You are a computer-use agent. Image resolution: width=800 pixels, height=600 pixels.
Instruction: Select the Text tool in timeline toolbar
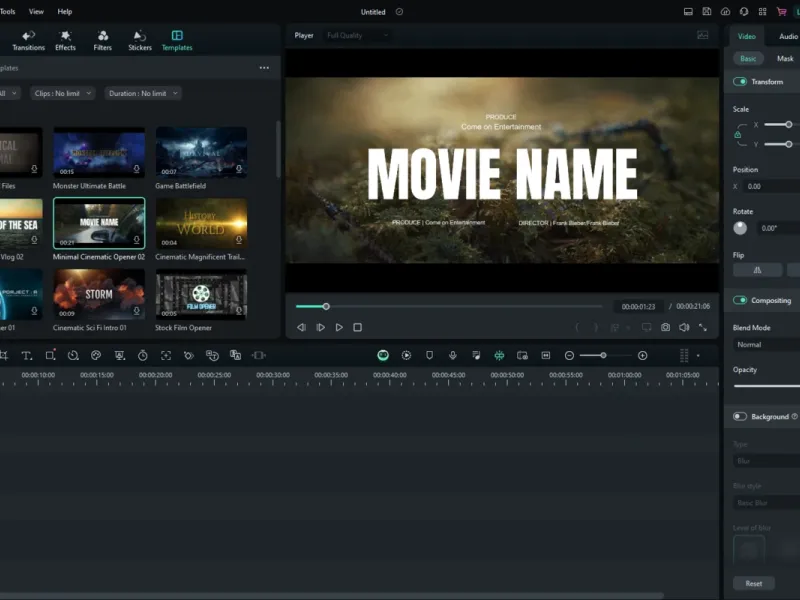[x=27, y=356]
